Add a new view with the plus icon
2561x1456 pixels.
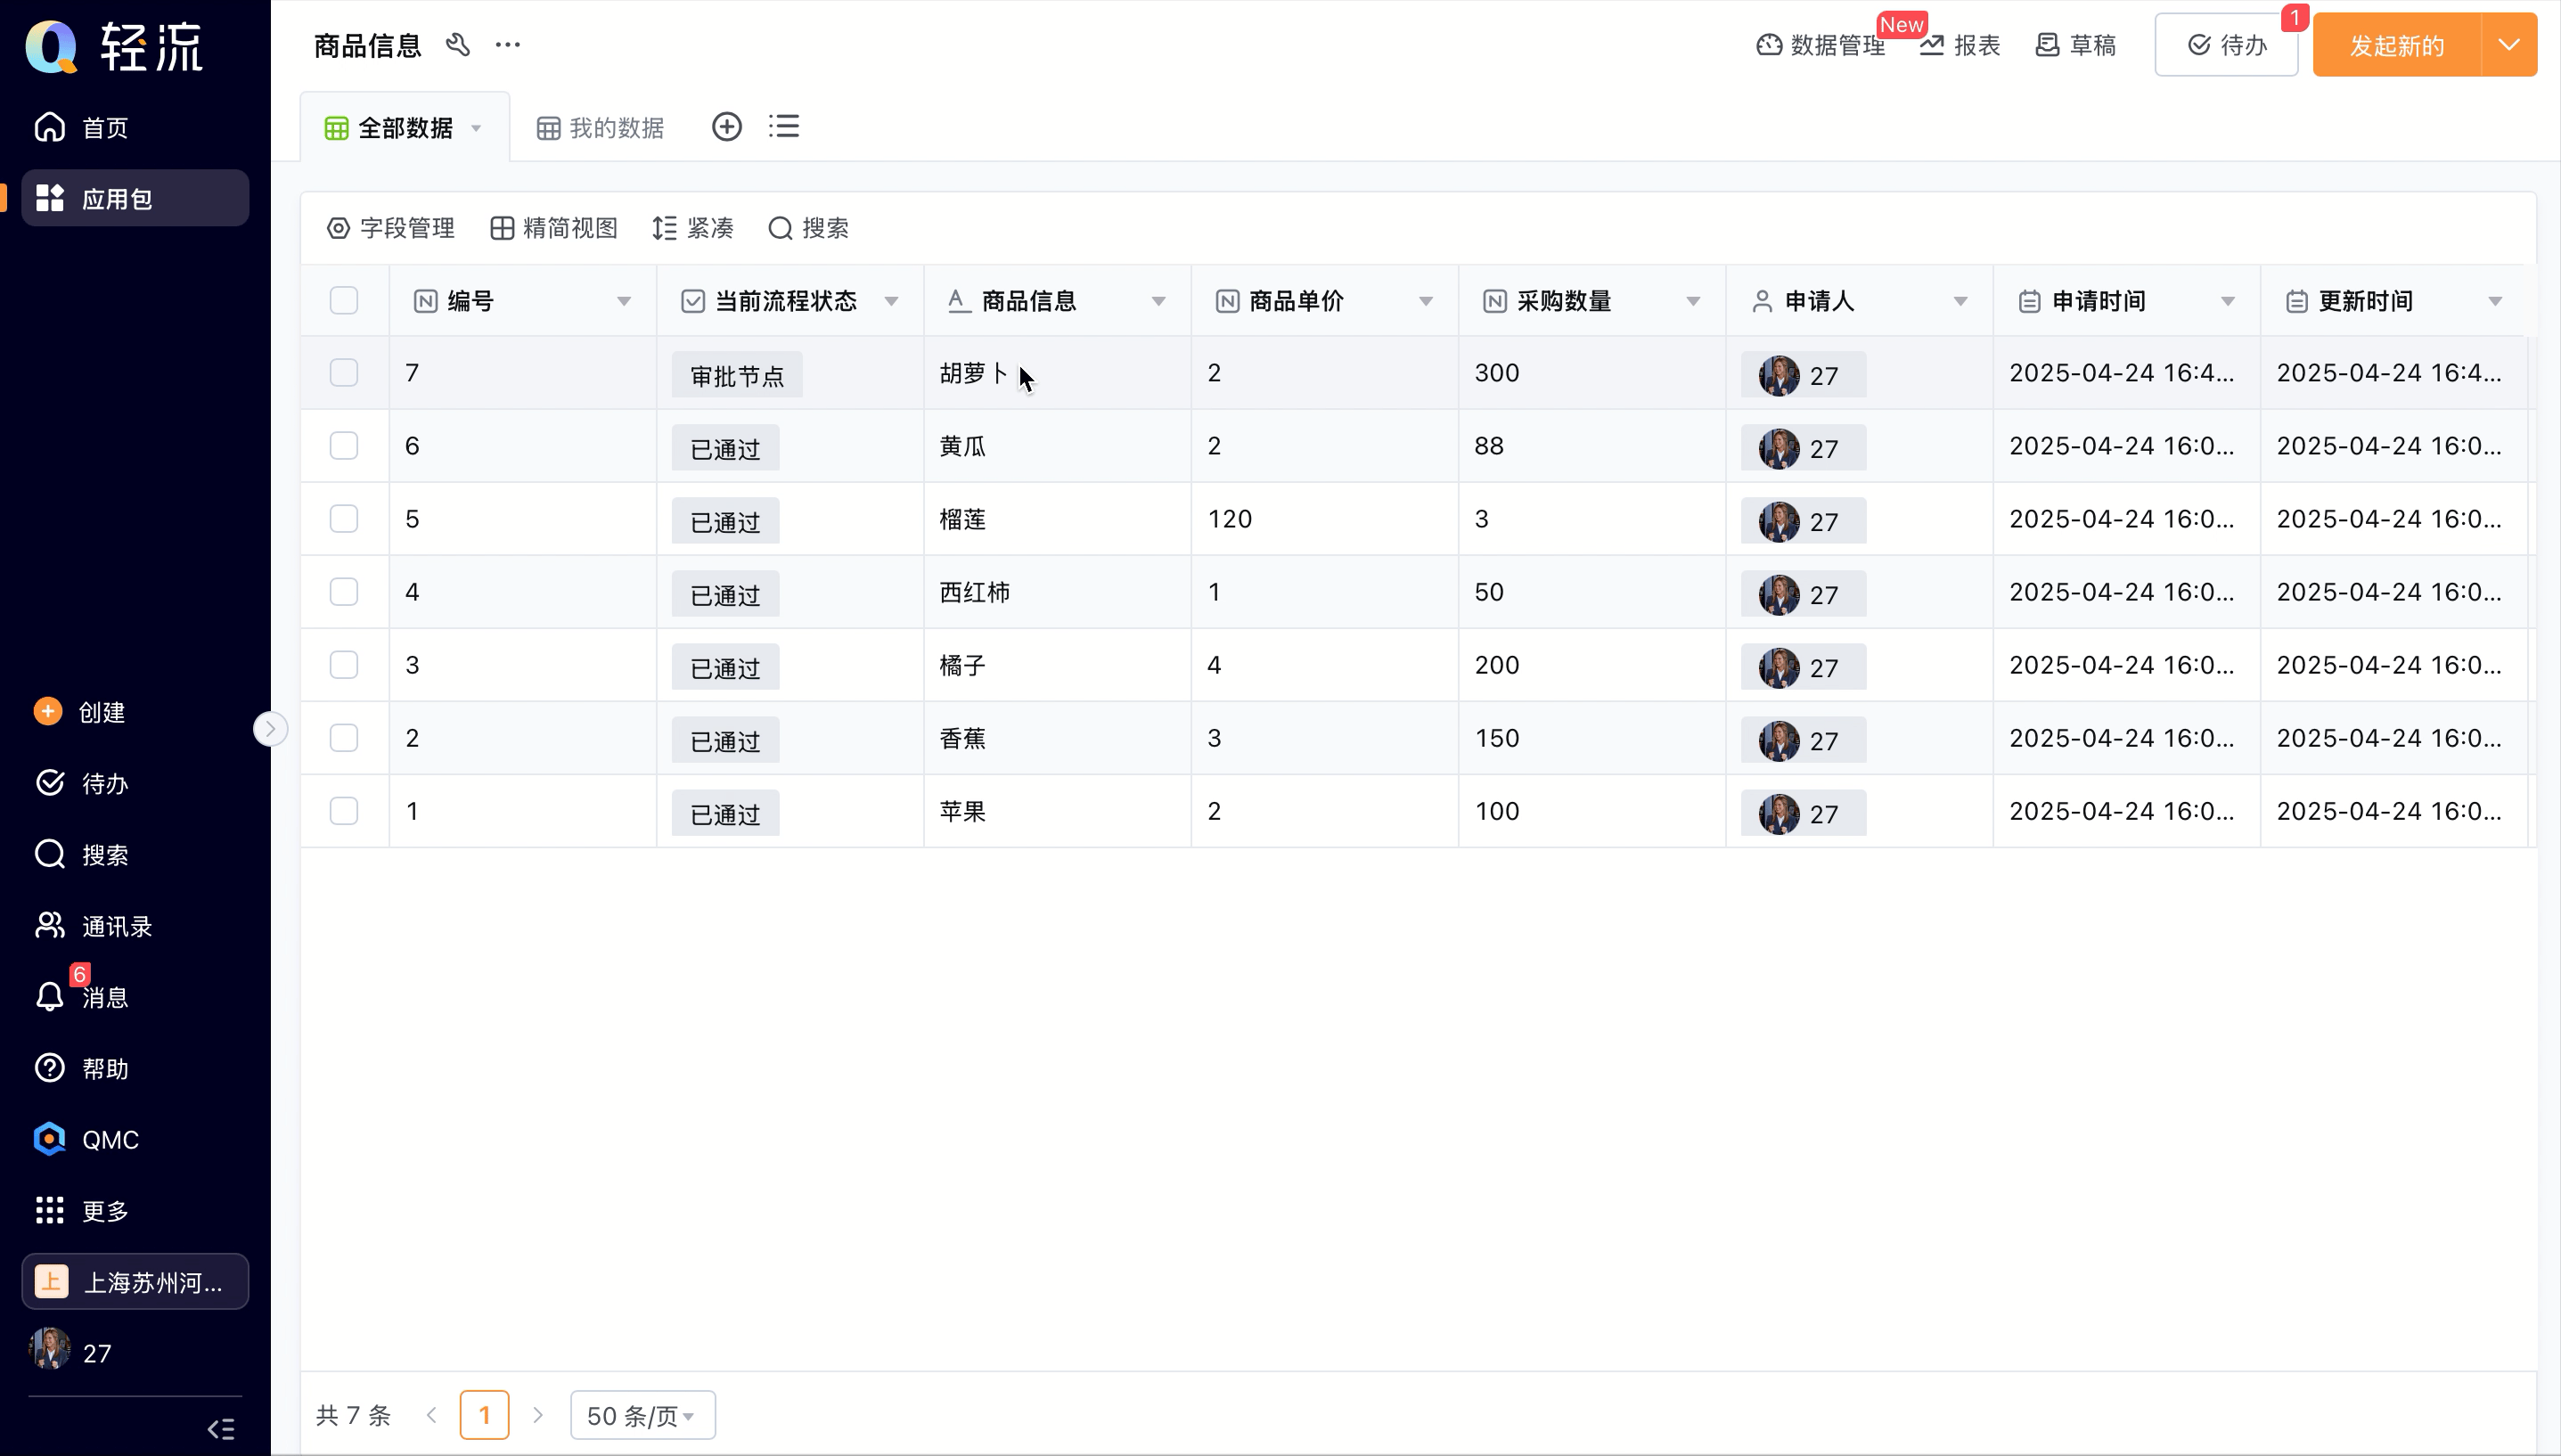click(x=727, y=127)
